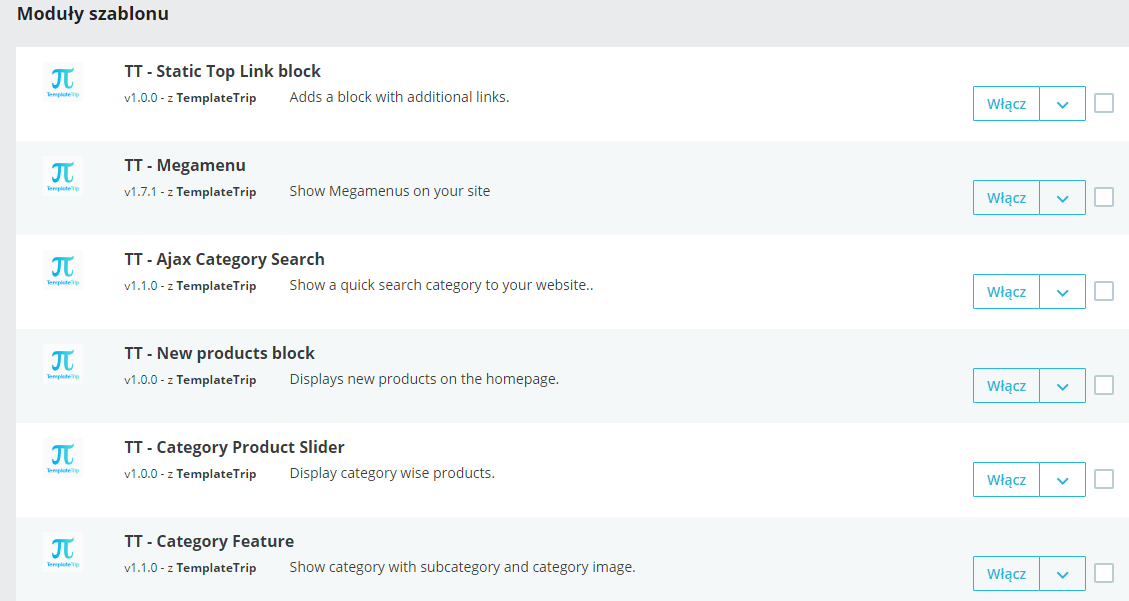Click the New products block module icon
Image resolution: width=1129 pixels, height=601 pixels.
pos(62,364)
